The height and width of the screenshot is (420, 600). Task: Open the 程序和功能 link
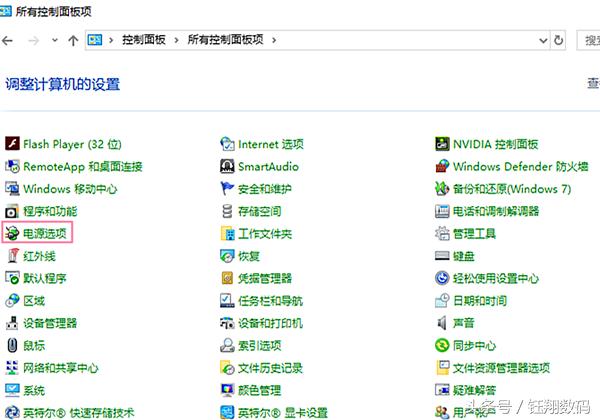pos(50,211)
